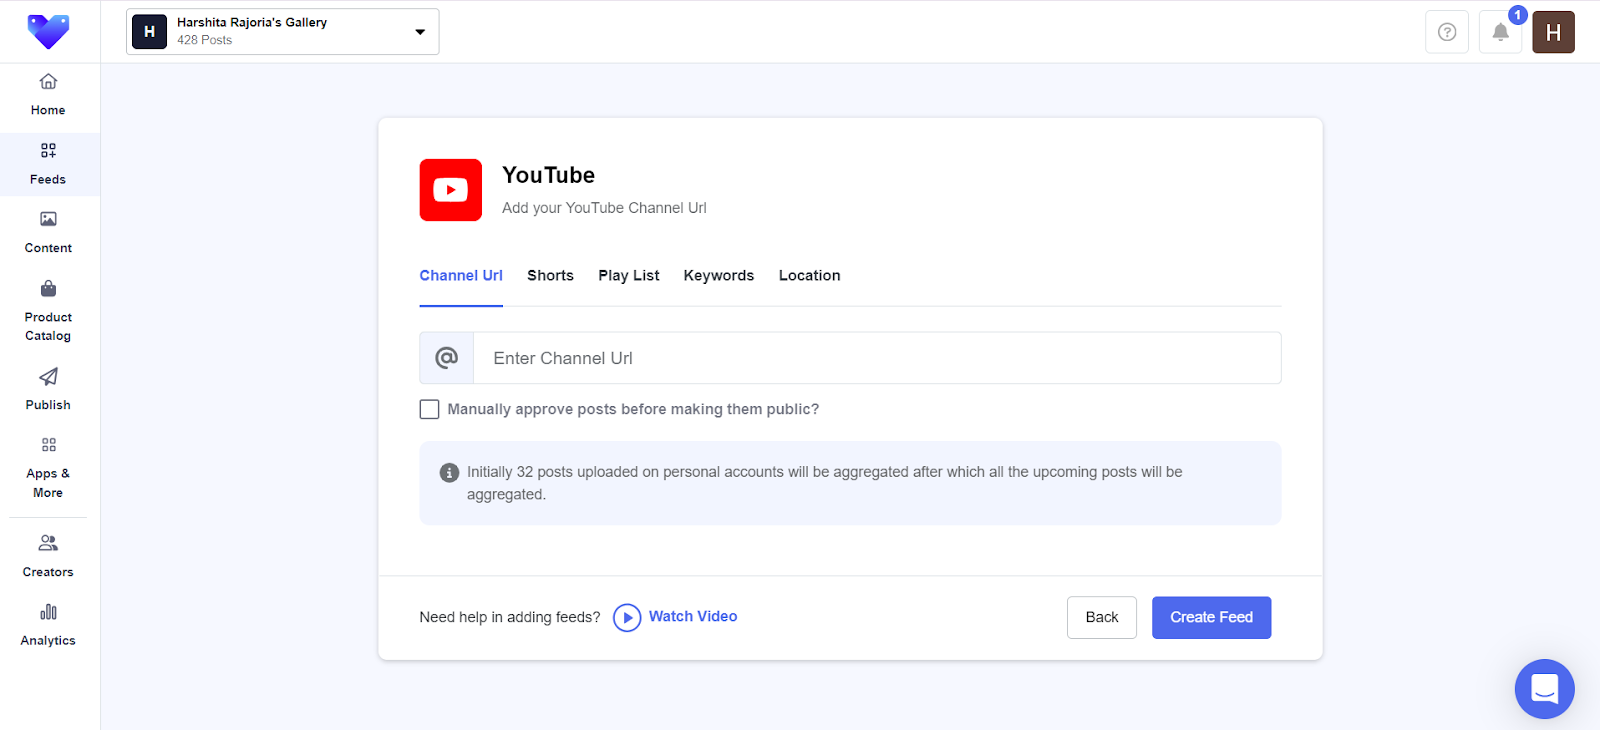1600x730 pixels.
Task: Focus the Enter Channel Url field
Action: [877, 358]
